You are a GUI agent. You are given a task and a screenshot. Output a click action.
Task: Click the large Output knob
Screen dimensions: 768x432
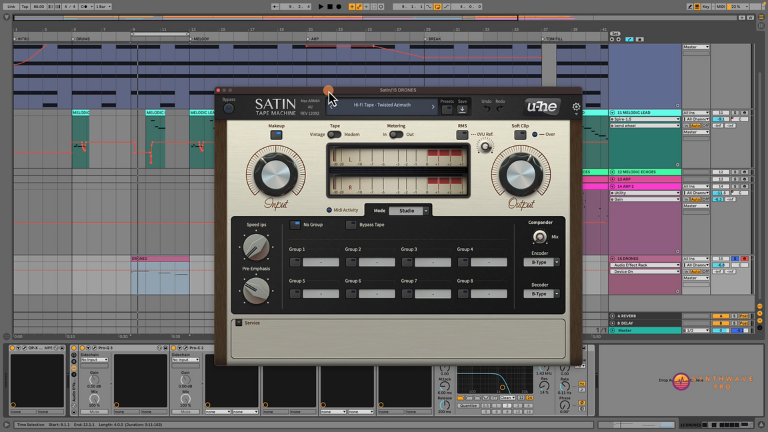pos(521,174)
